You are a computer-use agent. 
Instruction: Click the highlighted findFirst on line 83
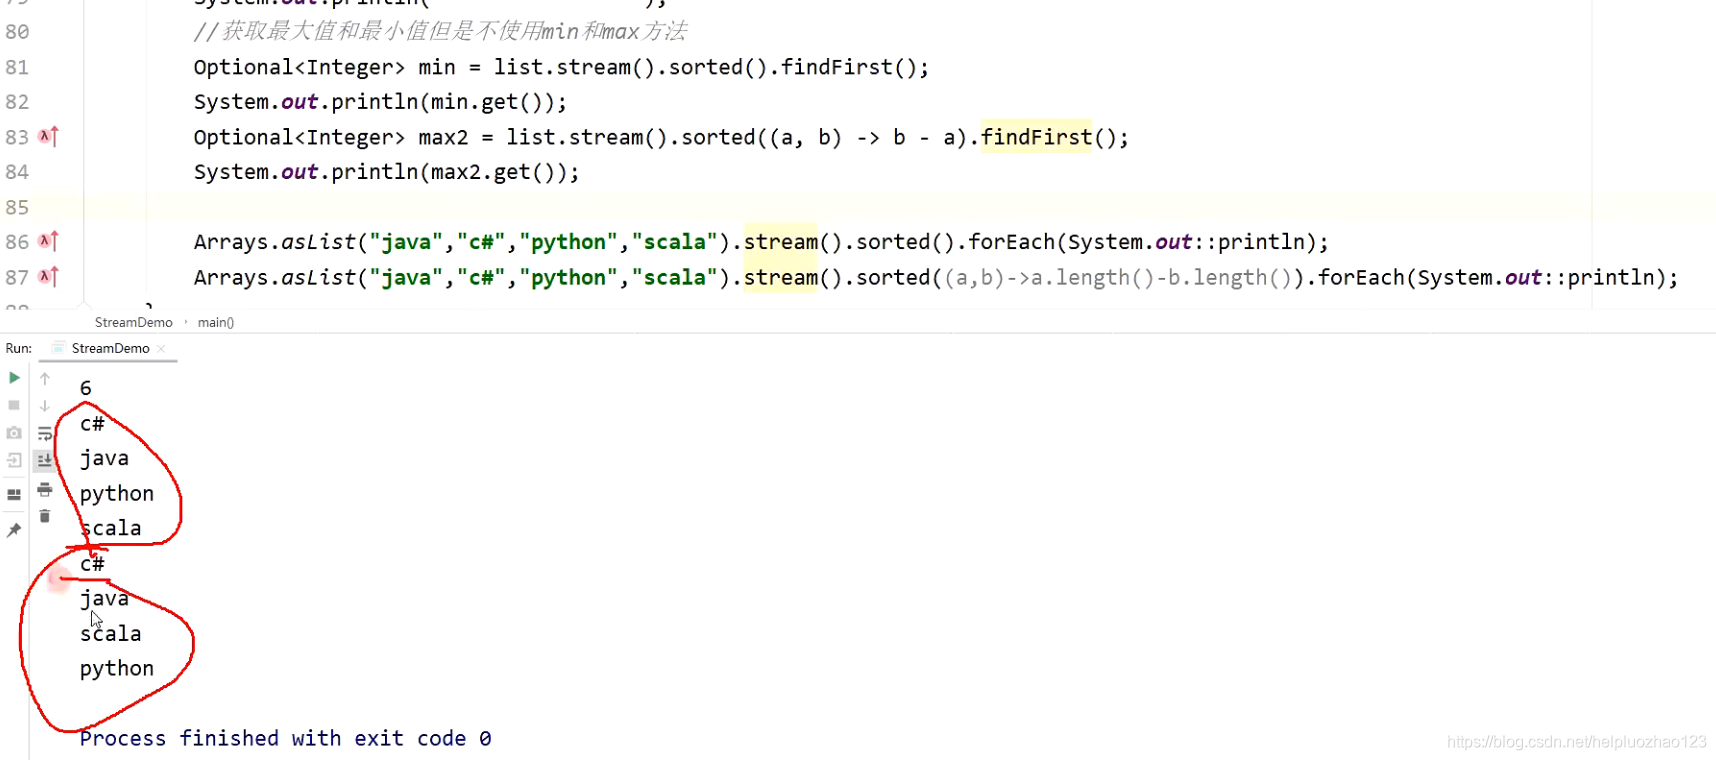pyautogui.click(x=1036, y=137)
